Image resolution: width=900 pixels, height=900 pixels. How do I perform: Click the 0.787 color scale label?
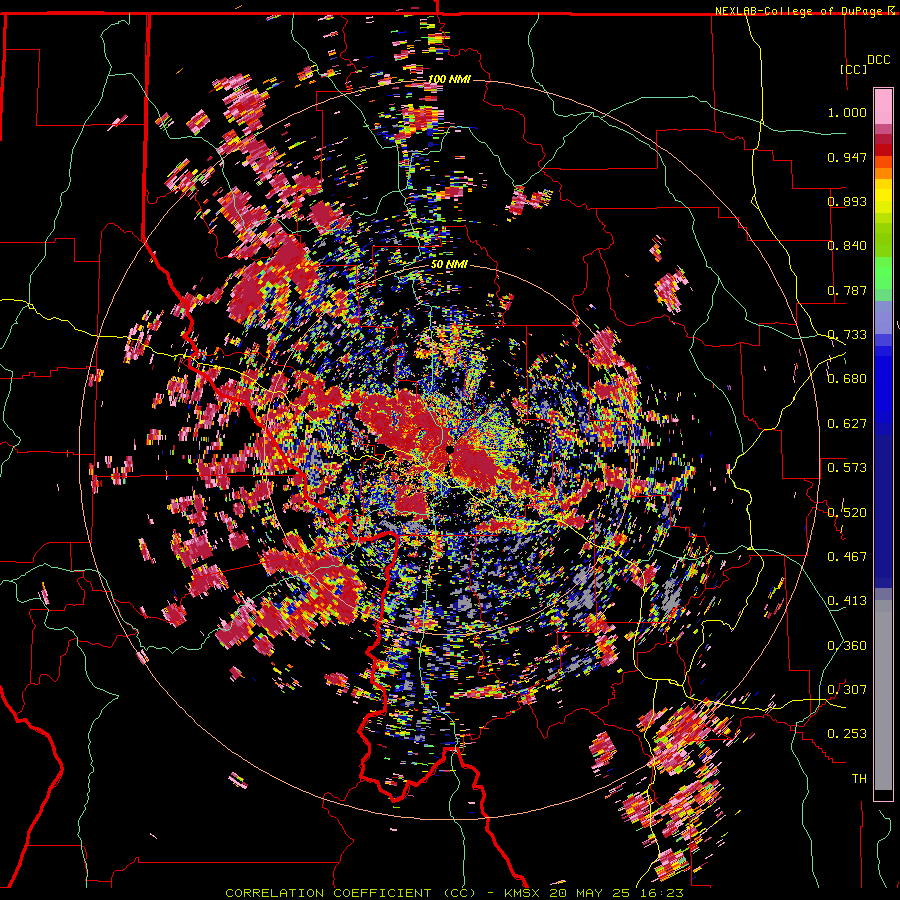pyautogui.click(x=847, y=290)
